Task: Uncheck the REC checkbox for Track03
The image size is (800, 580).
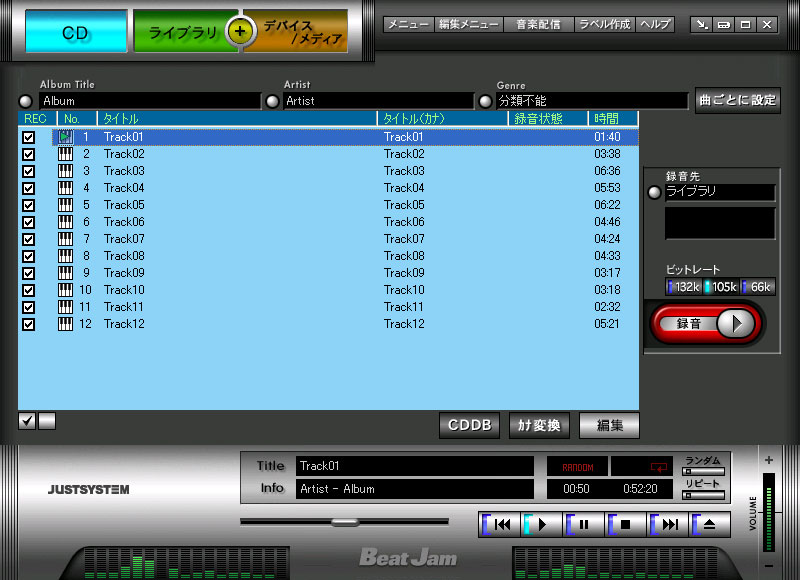Action: [x=28, y=171]
